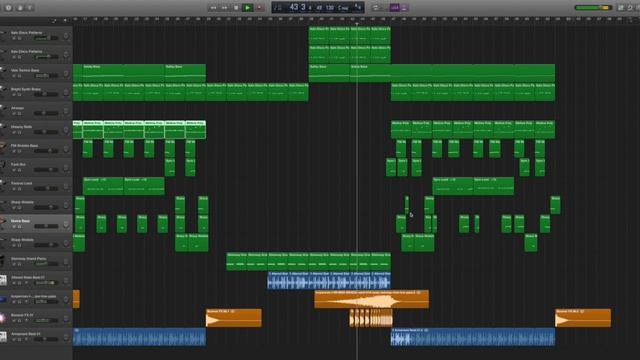Viewport: 640px width, 360px height.
Task: Click the FM Bubble Bass instrument icon
Action: (x=3, y=149)
